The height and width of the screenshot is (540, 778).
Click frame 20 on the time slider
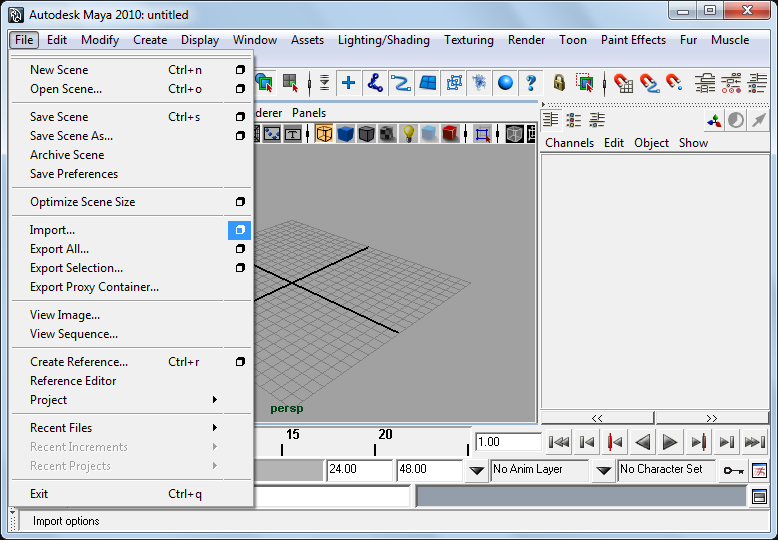click(x=375, y=449)
